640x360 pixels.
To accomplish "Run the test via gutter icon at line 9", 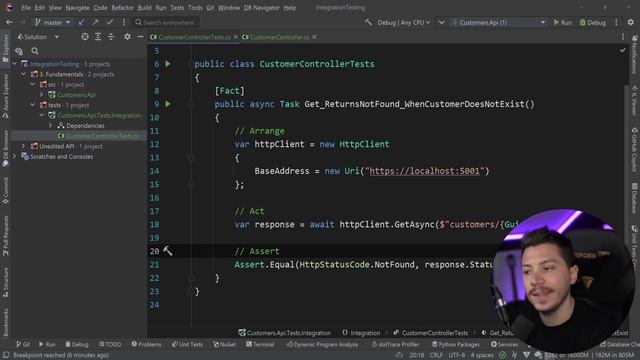I will (x=168, y=104).
